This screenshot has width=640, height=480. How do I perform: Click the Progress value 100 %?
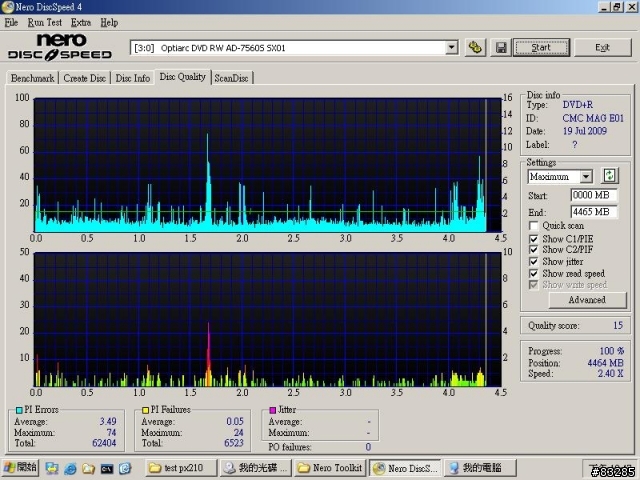point(611,351)
